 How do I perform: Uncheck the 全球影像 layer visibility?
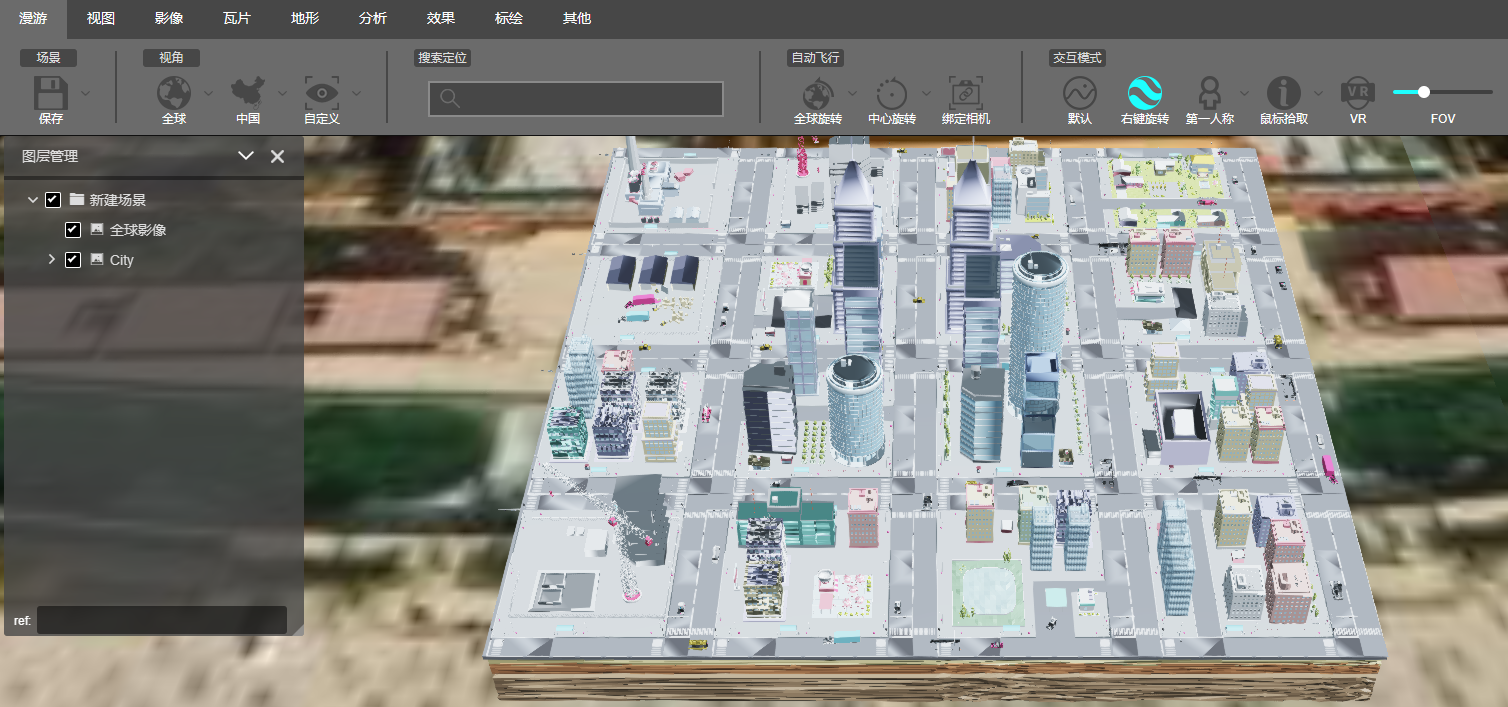click(x=72, y=230)
